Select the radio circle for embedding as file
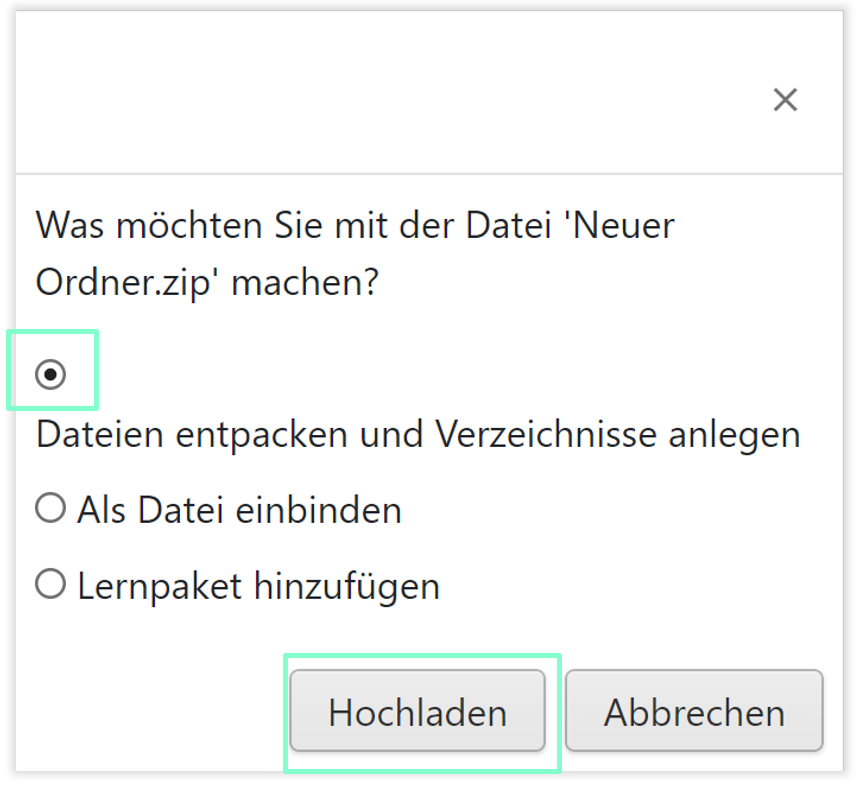The image size is (859, 789). pos(50,509)
